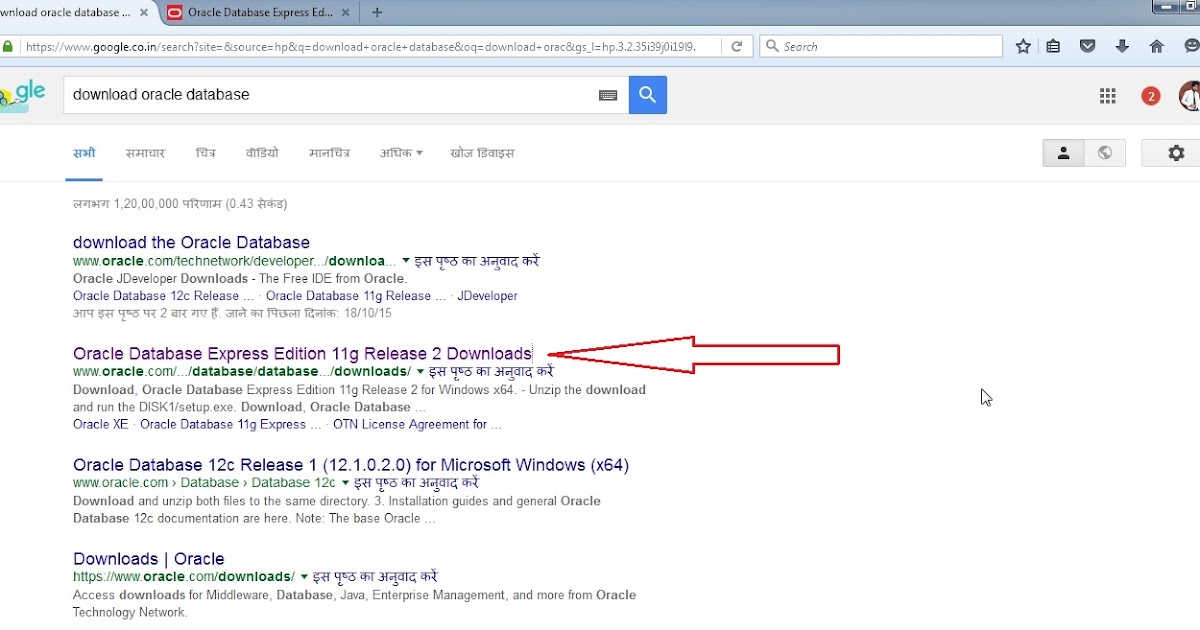This screenshot has height=630, width=1200.
Task: Click the Firefox address bar URL
Action: (360, 46)
